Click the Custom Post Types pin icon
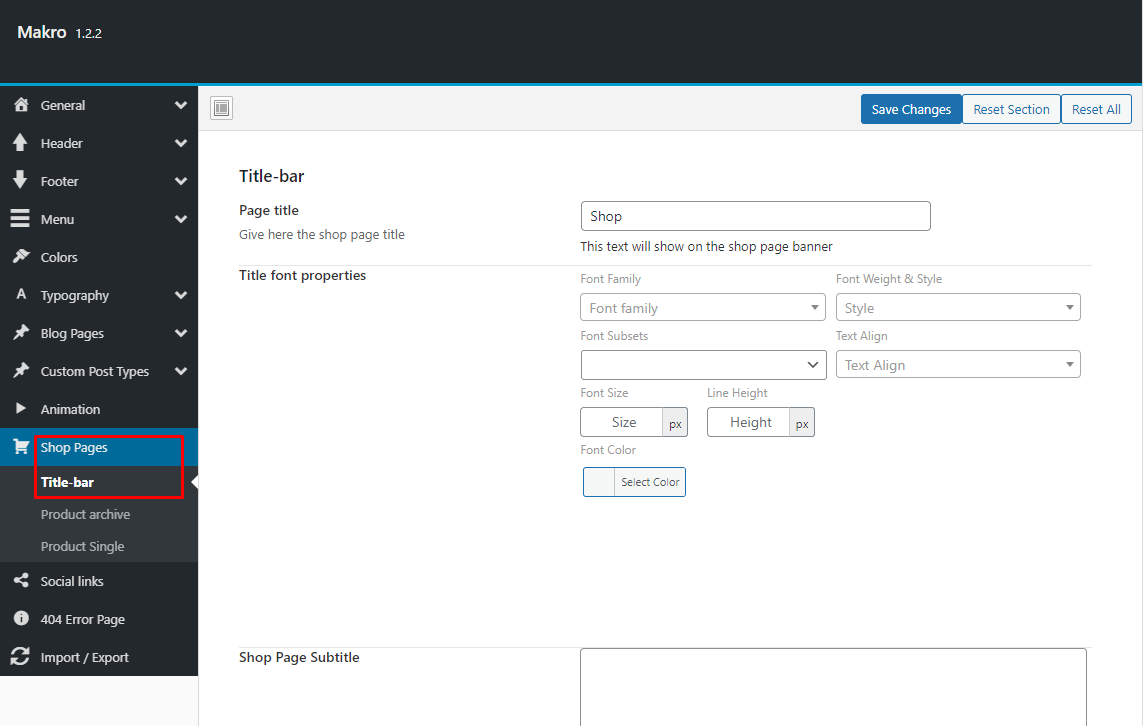The height and width of the screenshot is (726, 1143). click(x=21, y=370)
